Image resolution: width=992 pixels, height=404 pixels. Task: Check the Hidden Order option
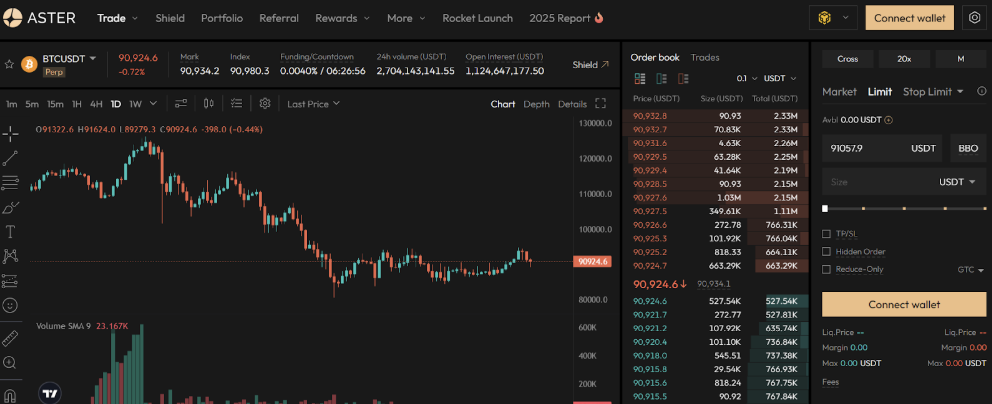click(826, 251)
